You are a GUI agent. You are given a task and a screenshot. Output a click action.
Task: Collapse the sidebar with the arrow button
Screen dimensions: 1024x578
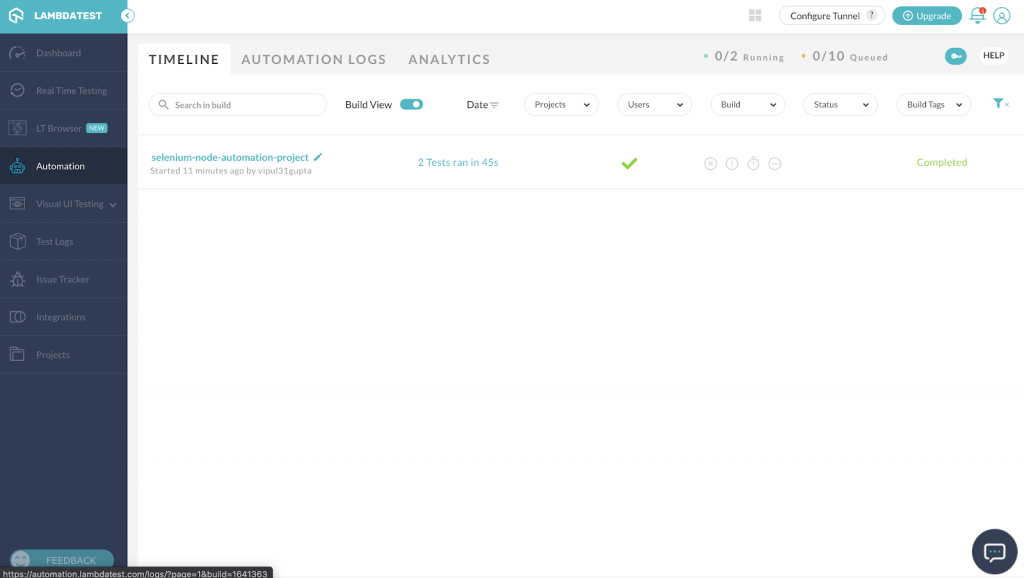(x=128, y=16)
